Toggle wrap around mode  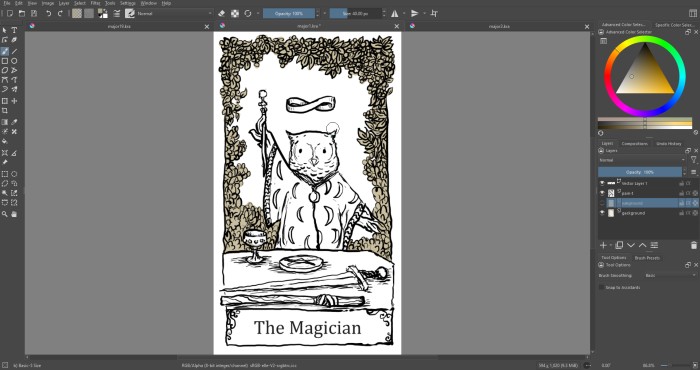click(434, 13)
